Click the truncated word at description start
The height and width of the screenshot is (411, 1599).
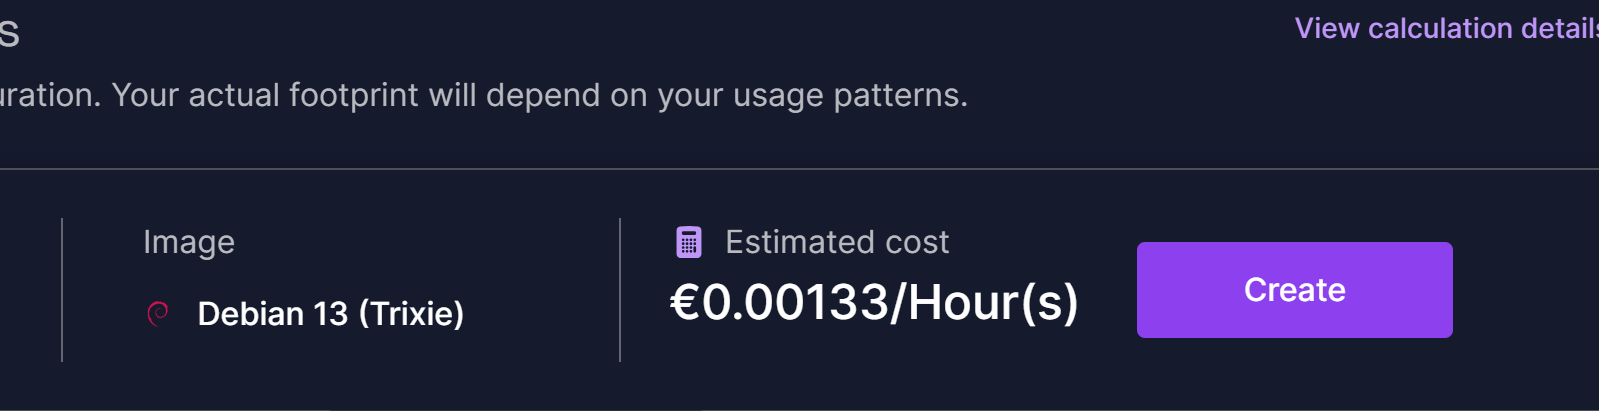pos(48,95)
